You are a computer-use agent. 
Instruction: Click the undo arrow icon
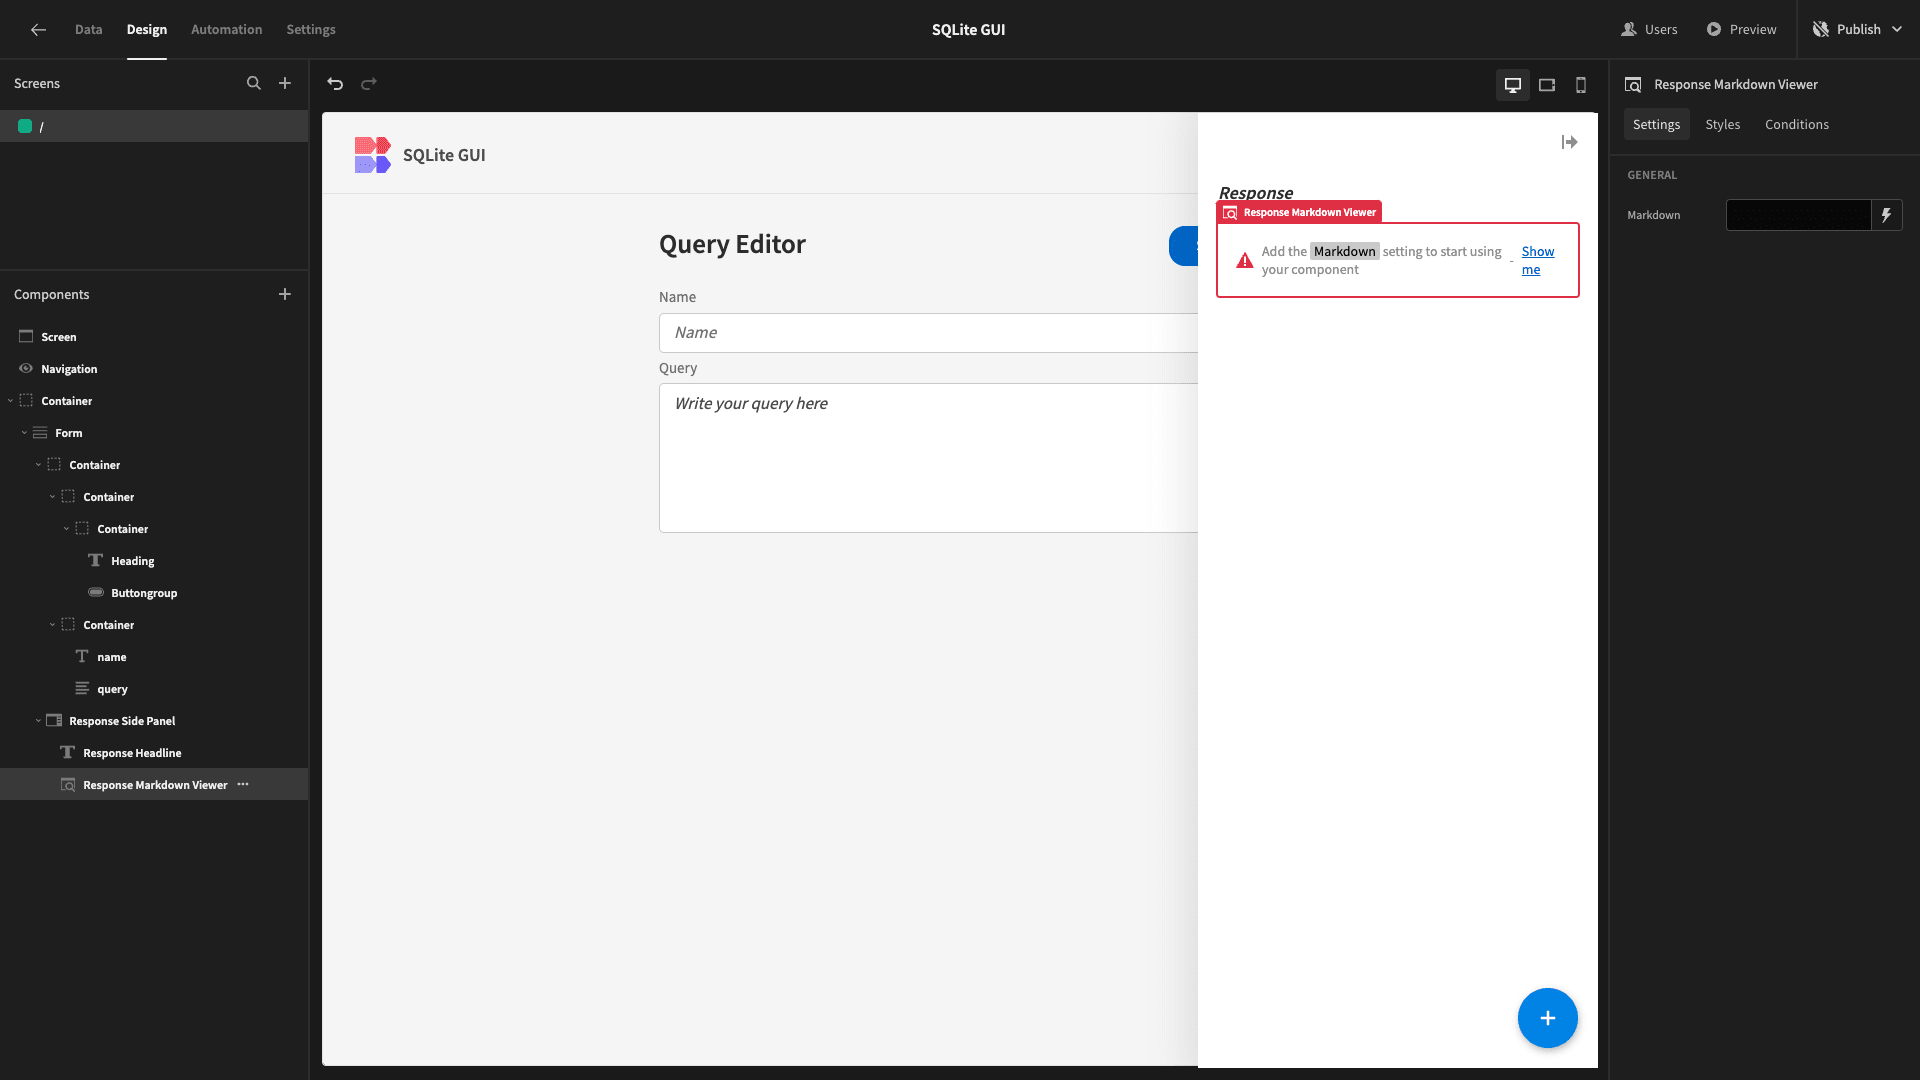[x=335, y=84]
